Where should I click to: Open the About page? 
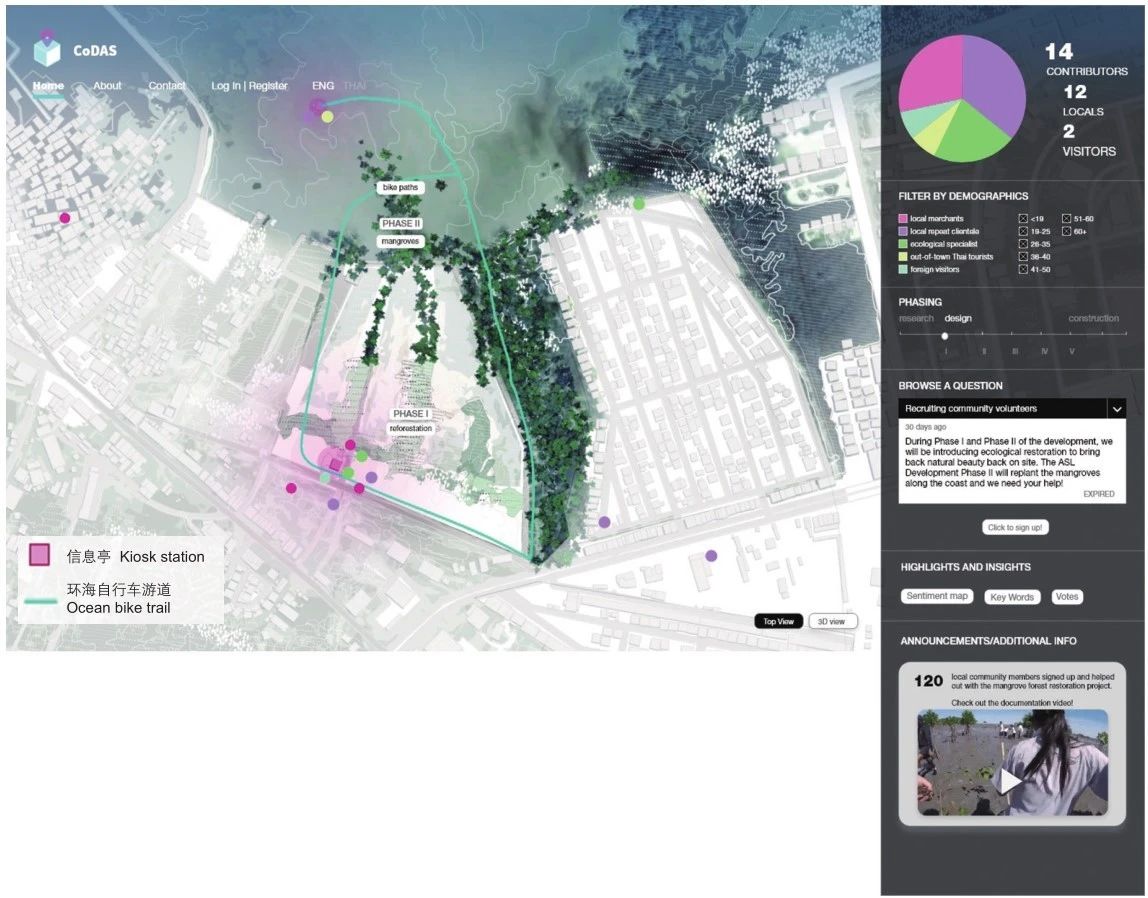pyautogui.click(x=107, y=86)
